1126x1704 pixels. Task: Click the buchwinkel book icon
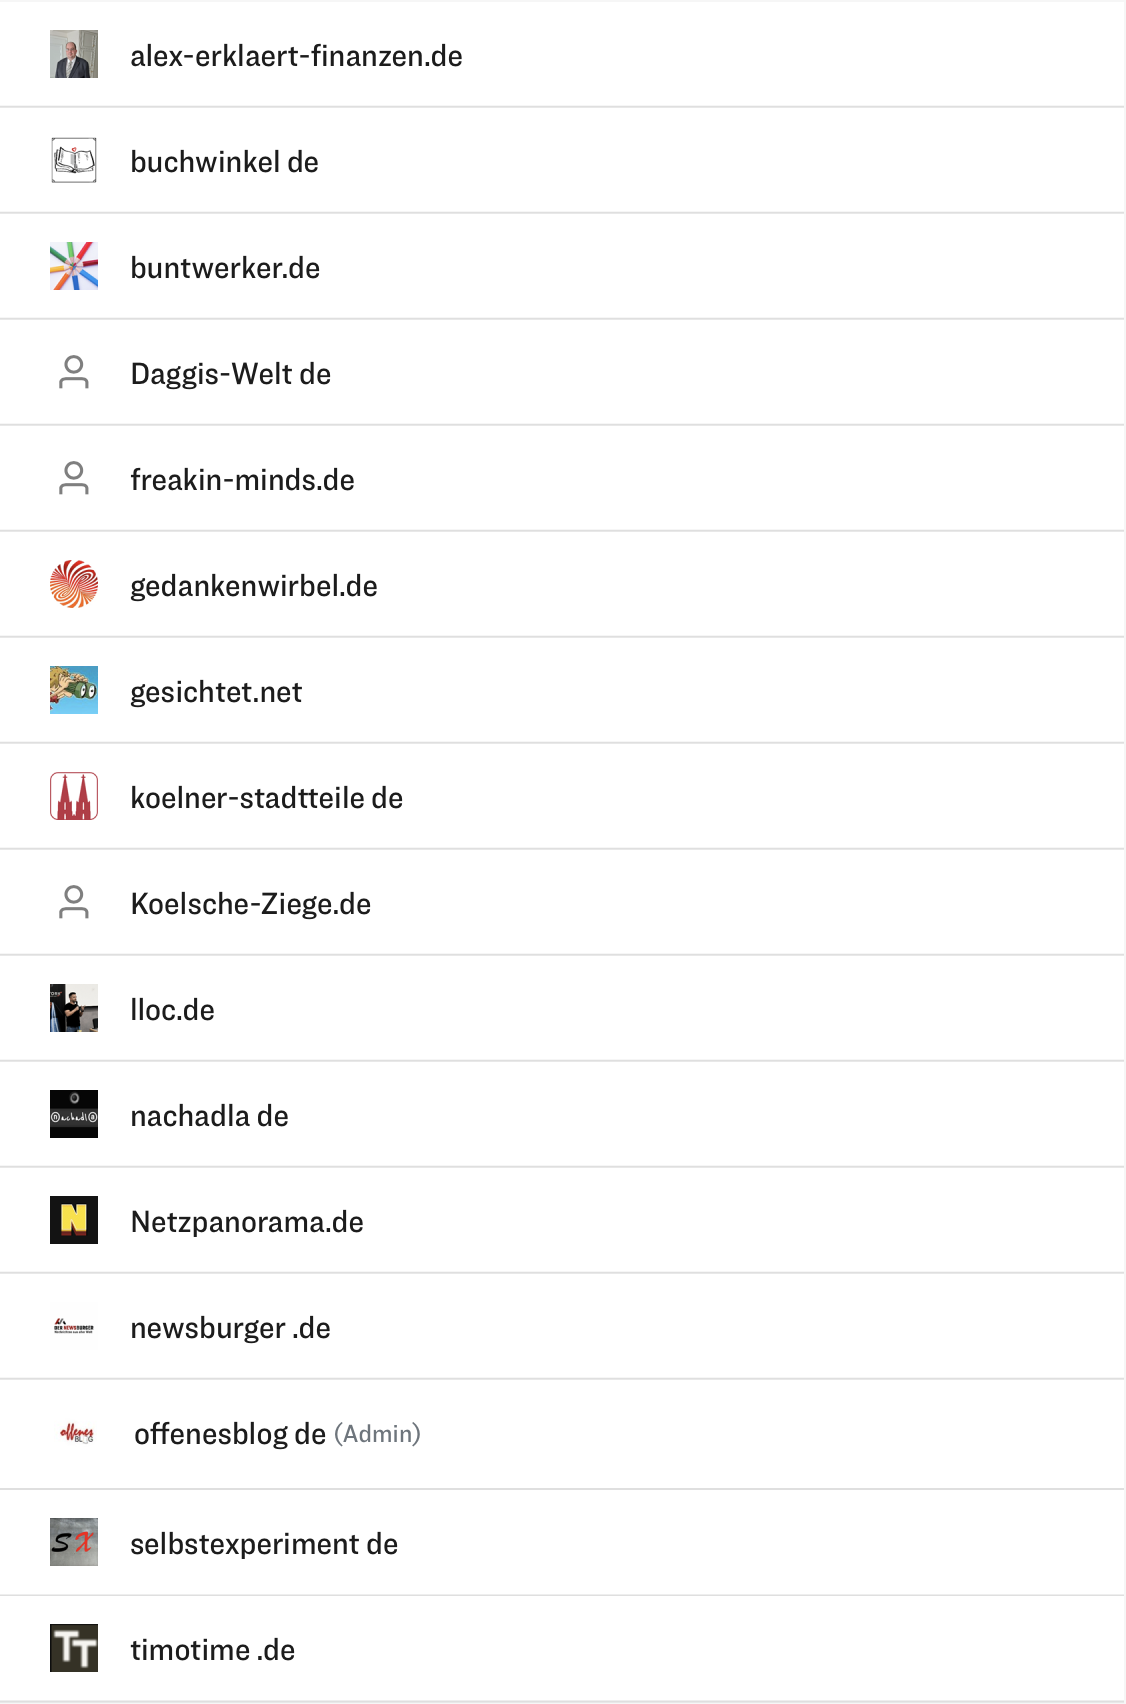point(74,160)
